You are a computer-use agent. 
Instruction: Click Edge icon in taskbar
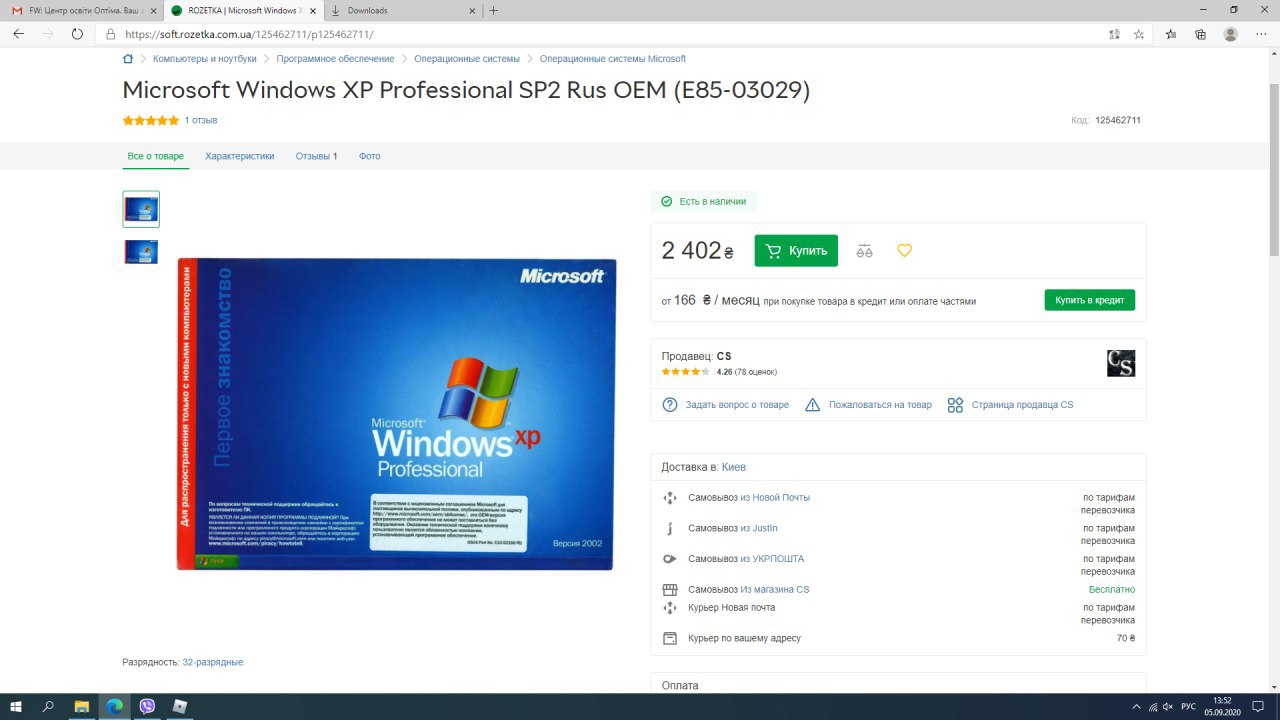coord(115,706)
